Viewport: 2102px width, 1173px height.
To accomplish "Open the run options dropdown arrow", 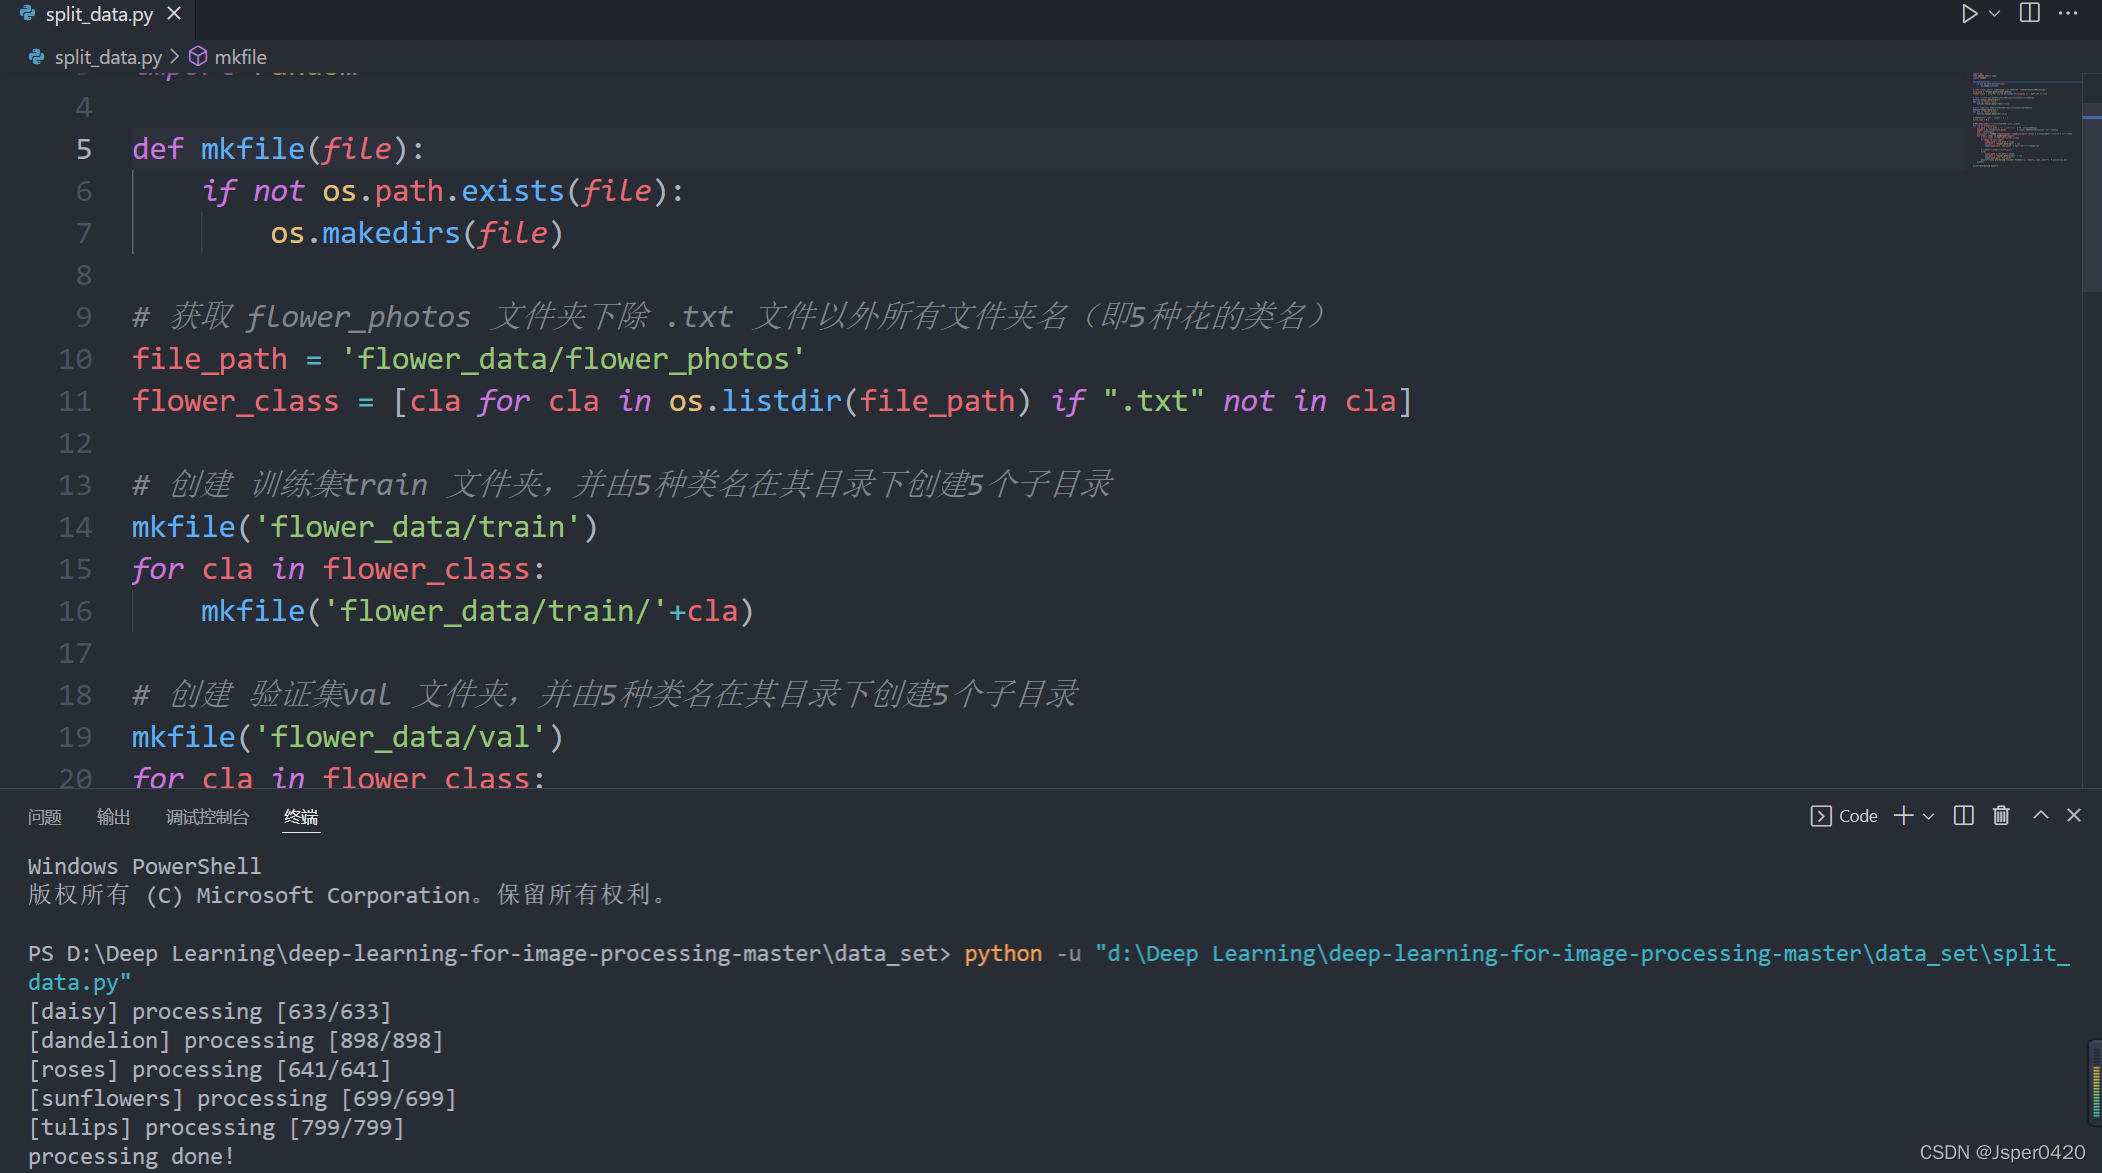I will tap(1994, 13).
